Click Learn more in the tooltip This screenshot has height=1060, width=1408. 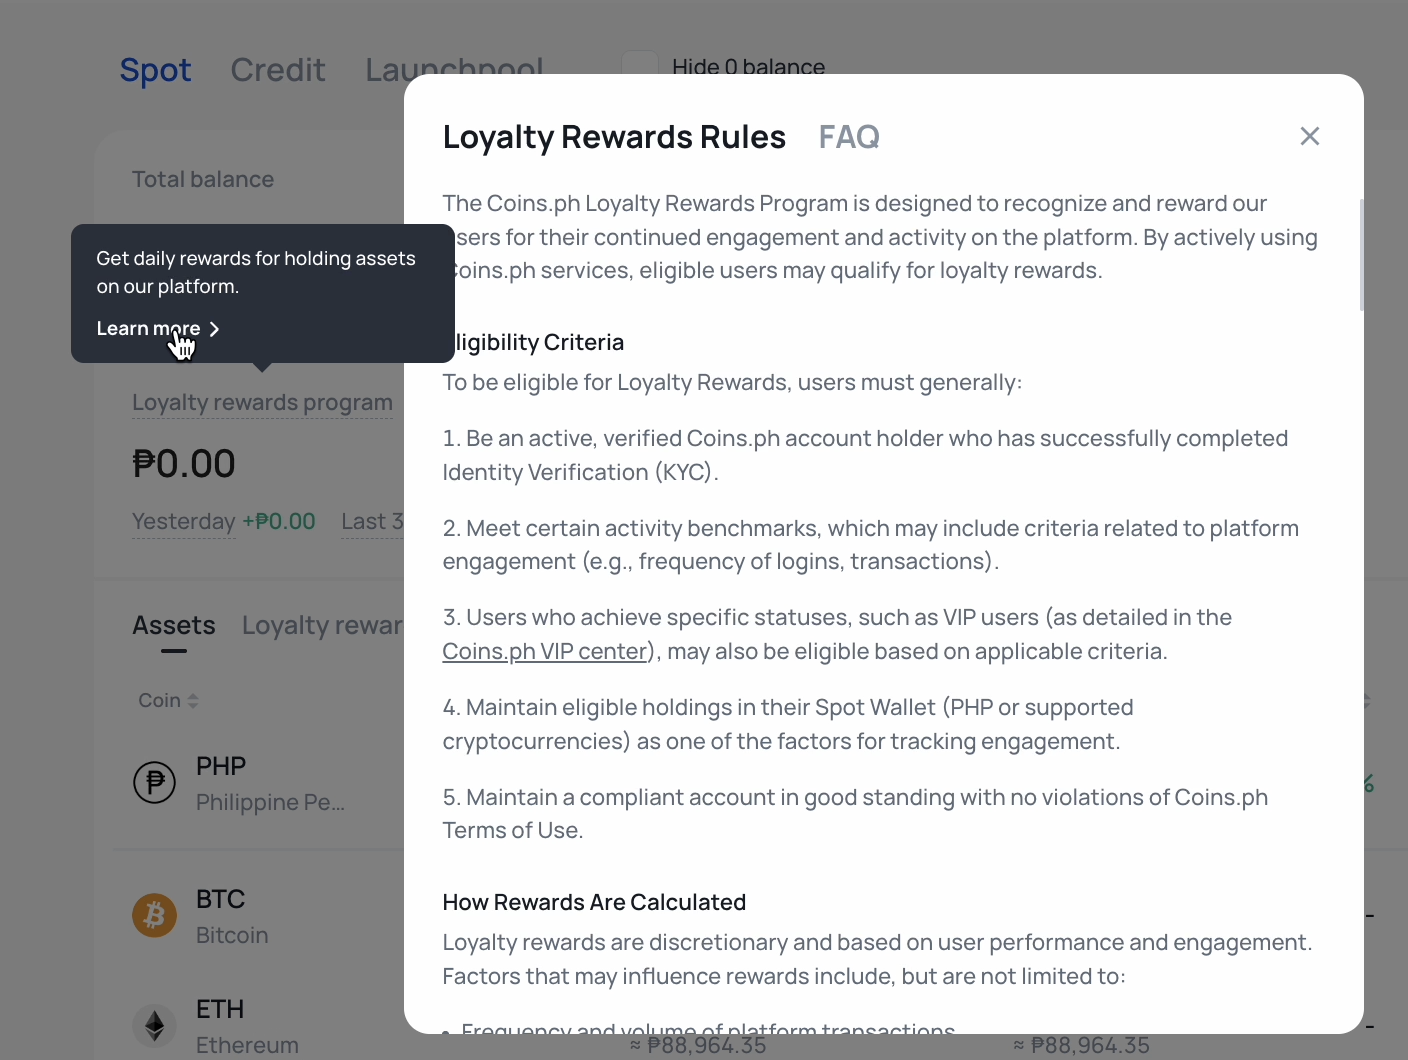pyautogui.click(x=148, y=329)
